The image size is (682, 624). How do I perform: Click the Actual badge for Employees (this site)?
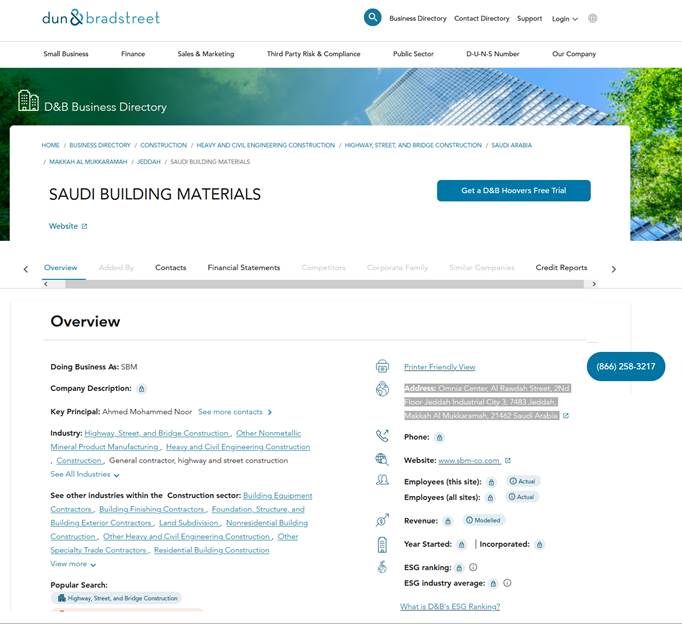click(x=523, y=481)
